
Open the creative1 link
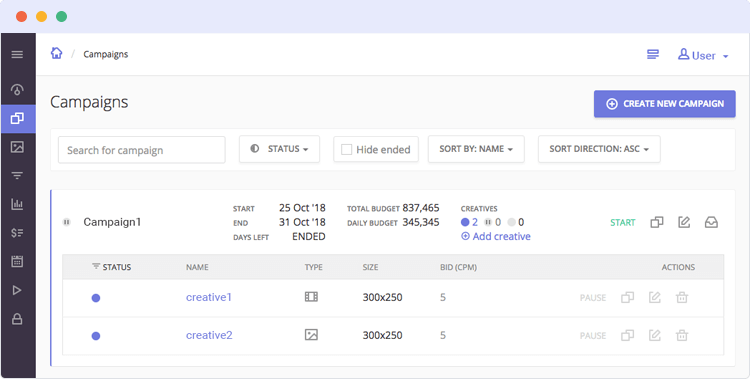click(209, 297)
